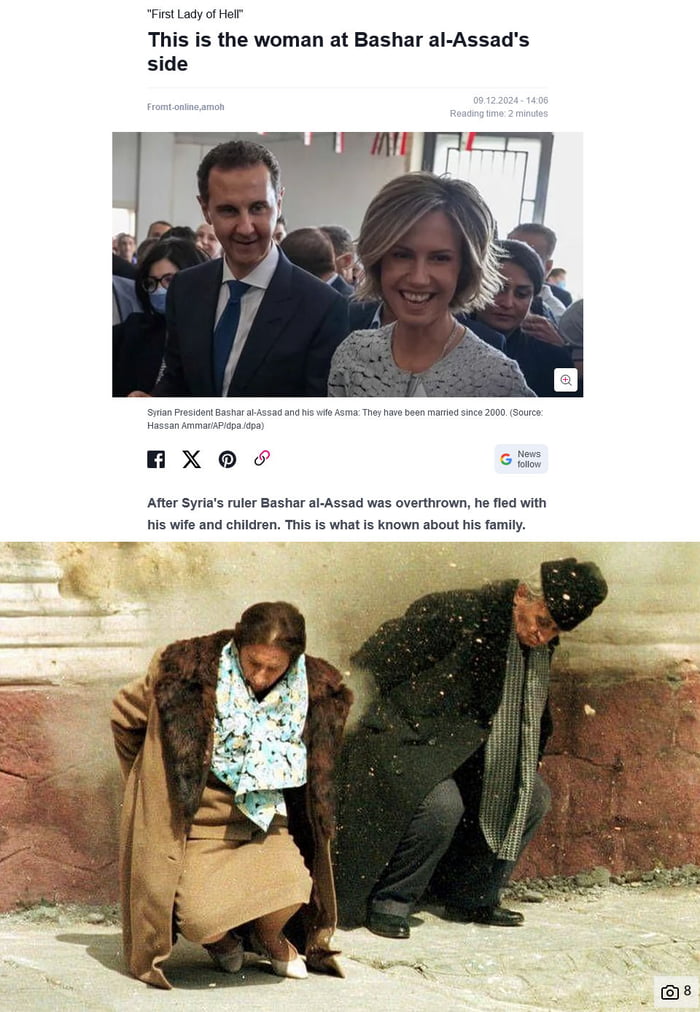Open the bottom photo of two crouching people

[350, 776]
